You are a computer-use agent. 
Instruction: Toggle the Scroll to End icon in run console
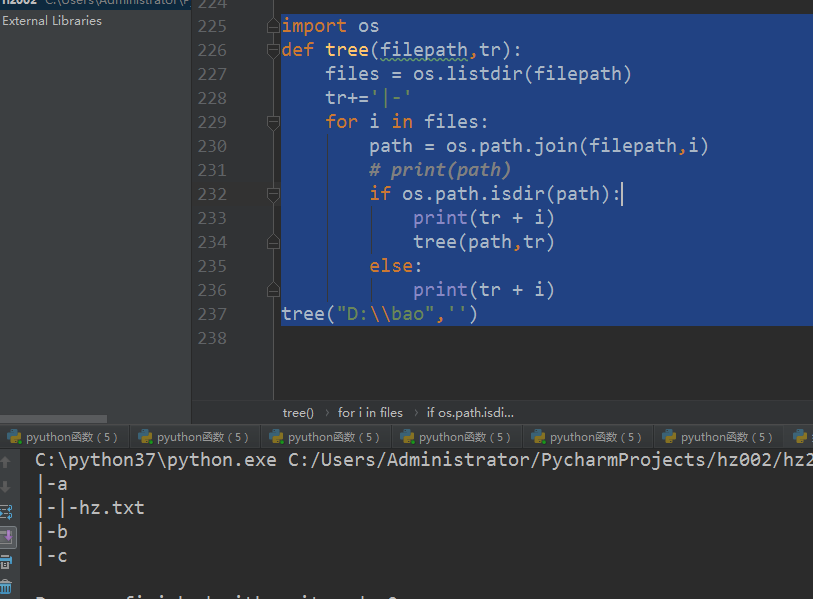point(7,536)
